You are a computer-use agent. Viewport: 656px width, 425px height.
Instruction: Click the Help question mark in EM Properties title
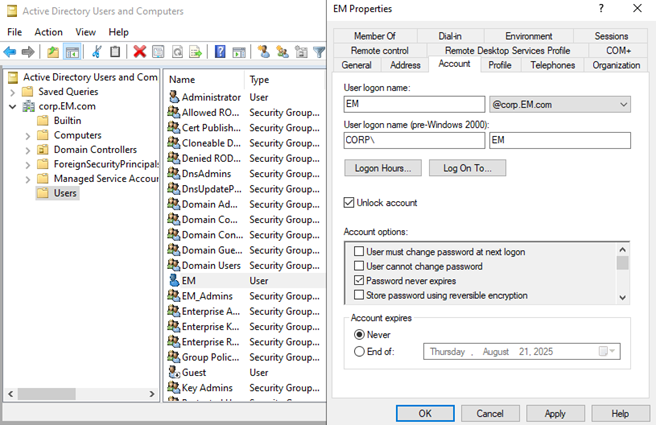tap(601, 8)
